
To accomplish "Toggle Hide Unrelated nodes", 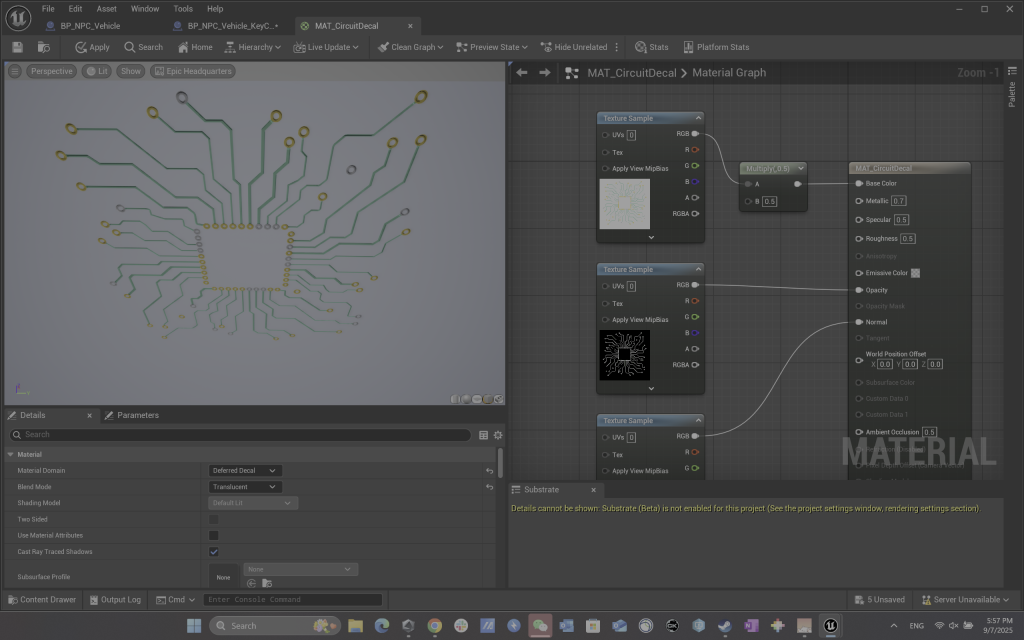I will pos(574,47).
